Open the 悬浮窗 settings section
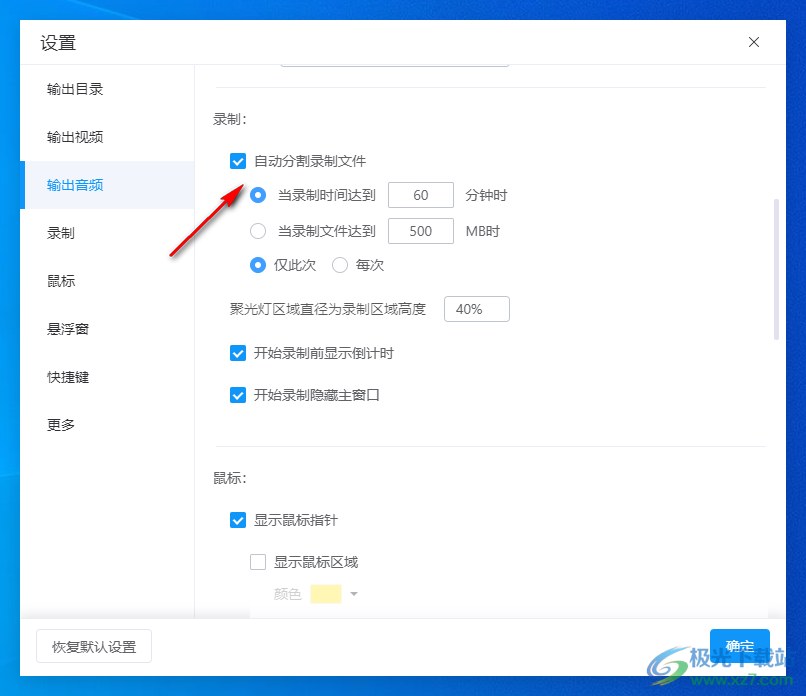Viewport: 806px width, 696px height. point(107,329)
